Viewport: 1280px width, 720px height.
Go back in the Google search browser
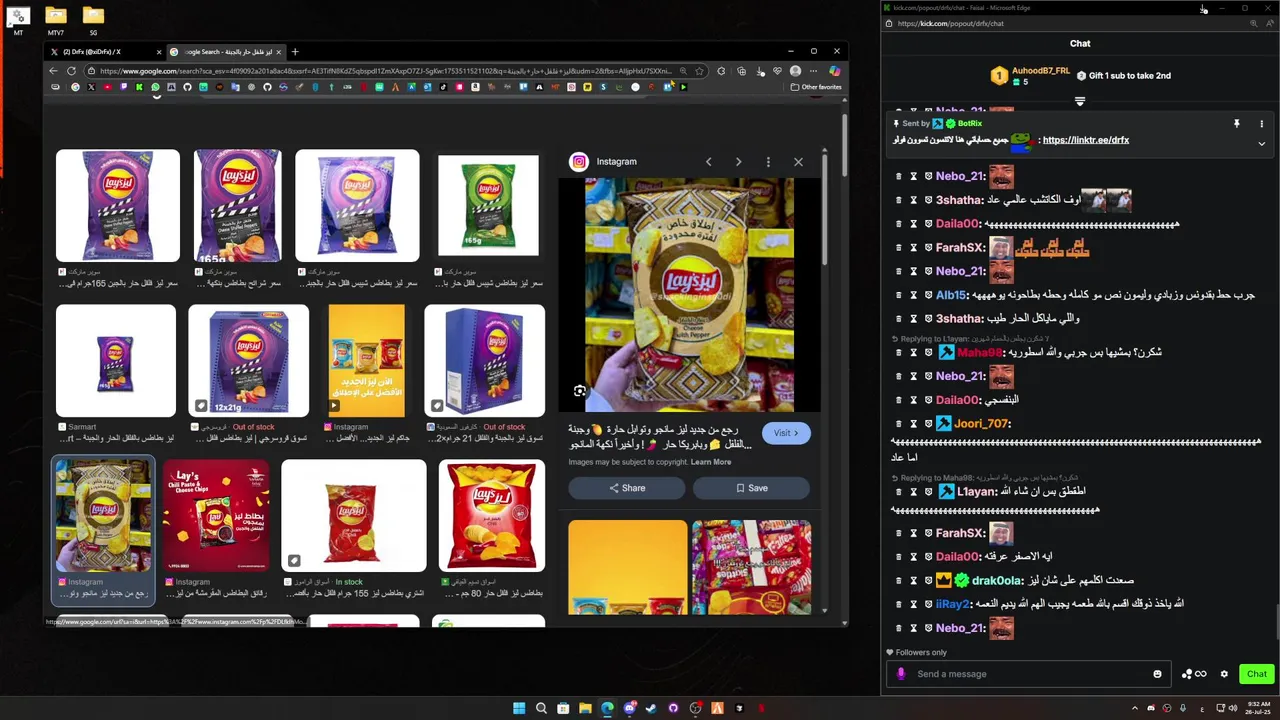55,71
